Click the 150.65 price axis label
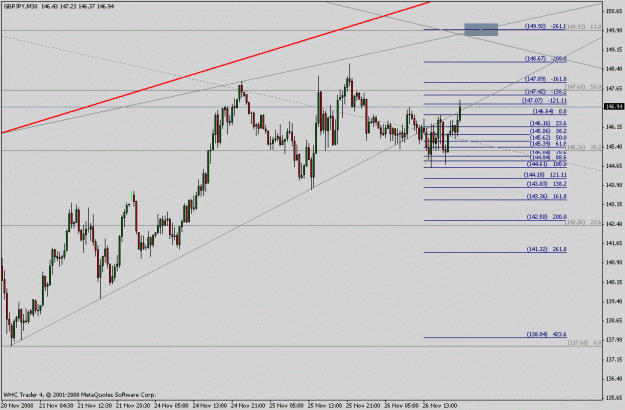Viewport: 625px width, 410px height. (614, 11)
